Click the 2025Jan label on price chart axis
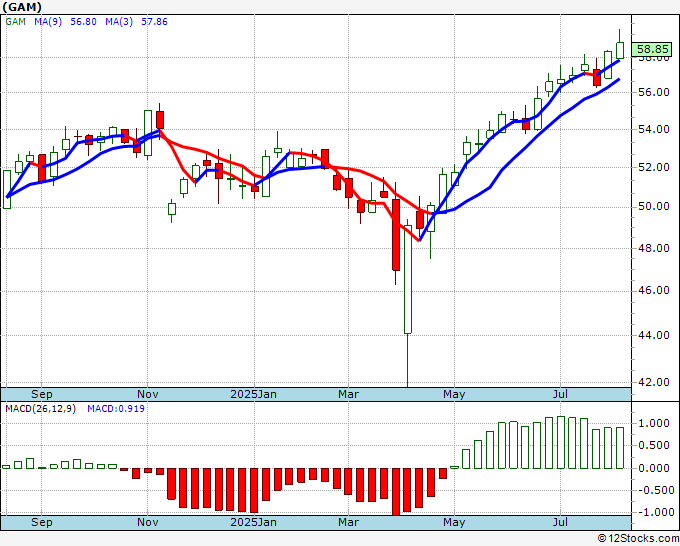Viewport: 680px width, 546px height. coord(253,394)
